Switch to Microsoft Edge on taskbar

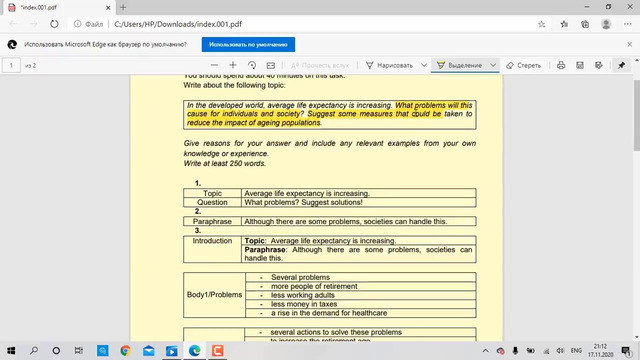(x=194, y=351)
